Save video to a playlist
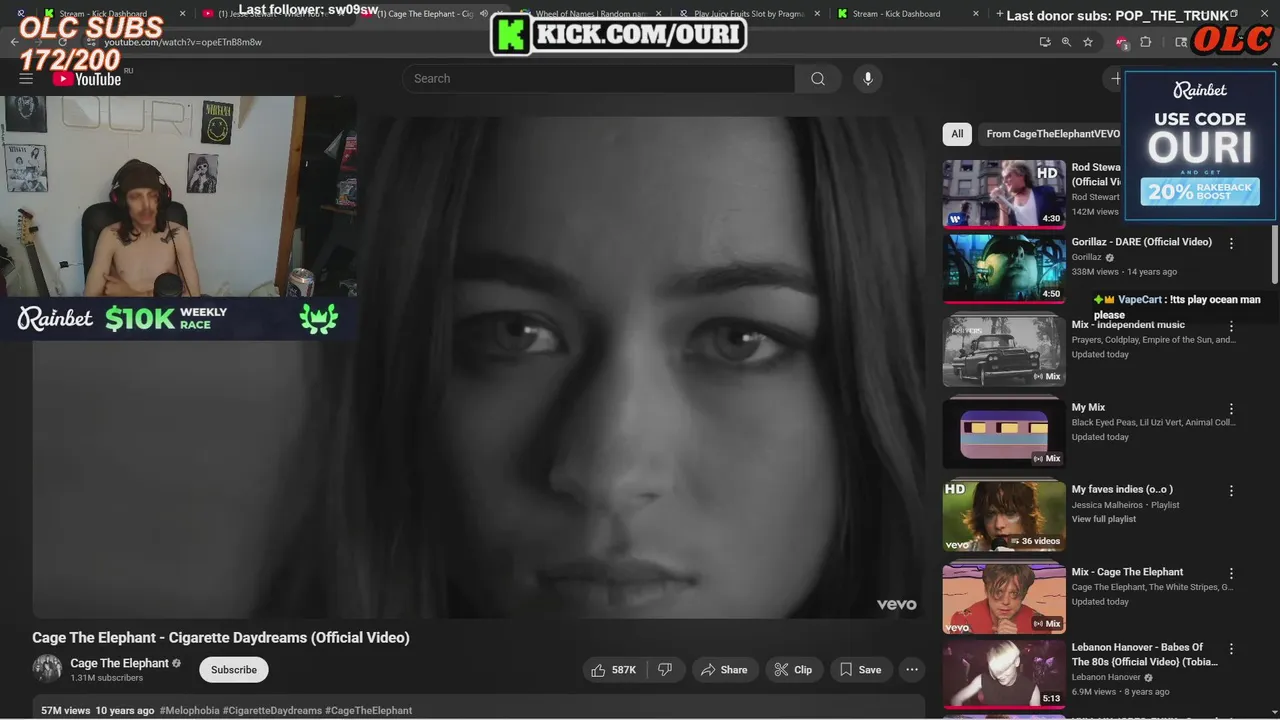This screenshot has height=720, width=1280. point(860,670)
